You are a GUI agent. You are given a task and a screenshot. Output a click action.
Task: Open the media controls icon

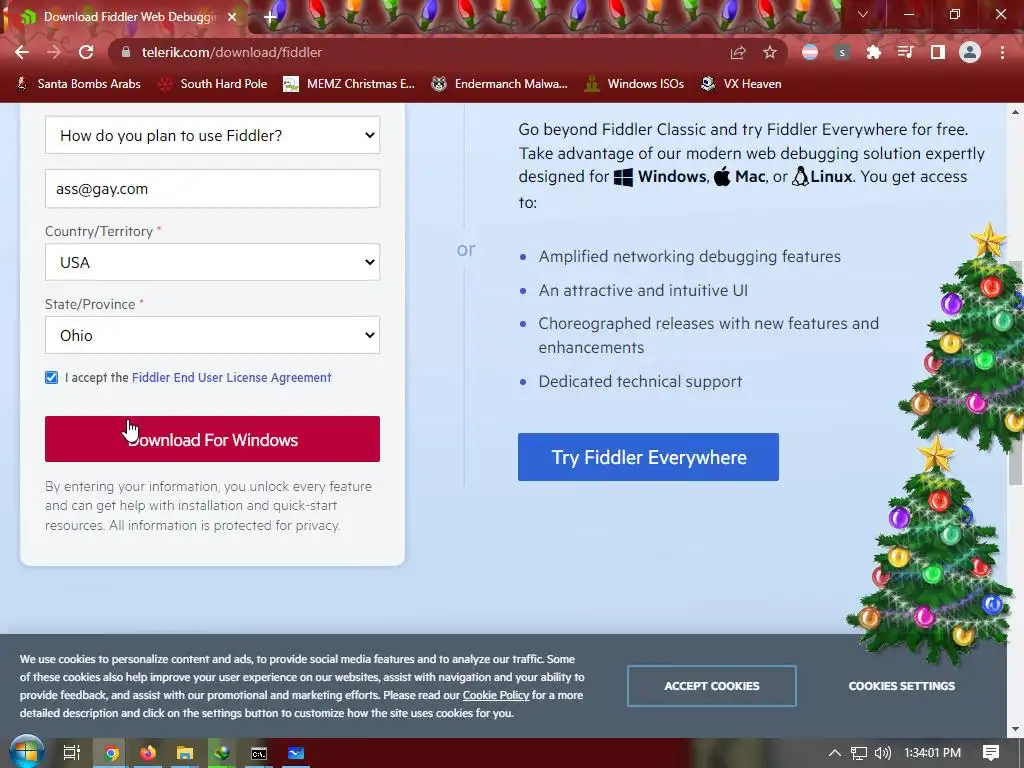[x=906, y=52]
